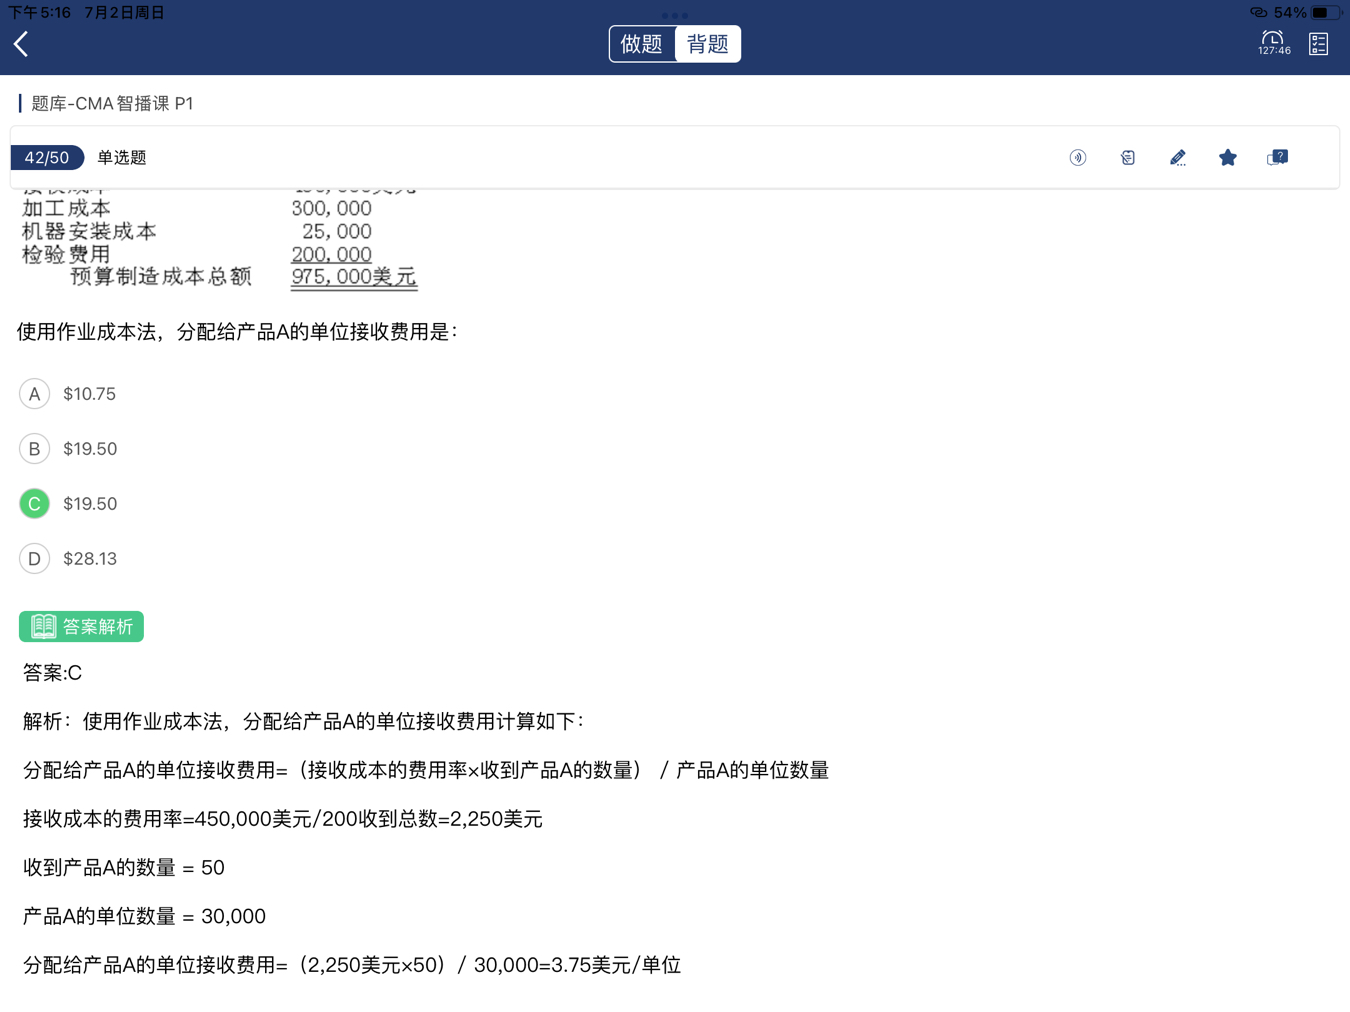The image size is (1350, 1012).
Task: Tap the battery status indicator
Action: (x=1324, y=13)
